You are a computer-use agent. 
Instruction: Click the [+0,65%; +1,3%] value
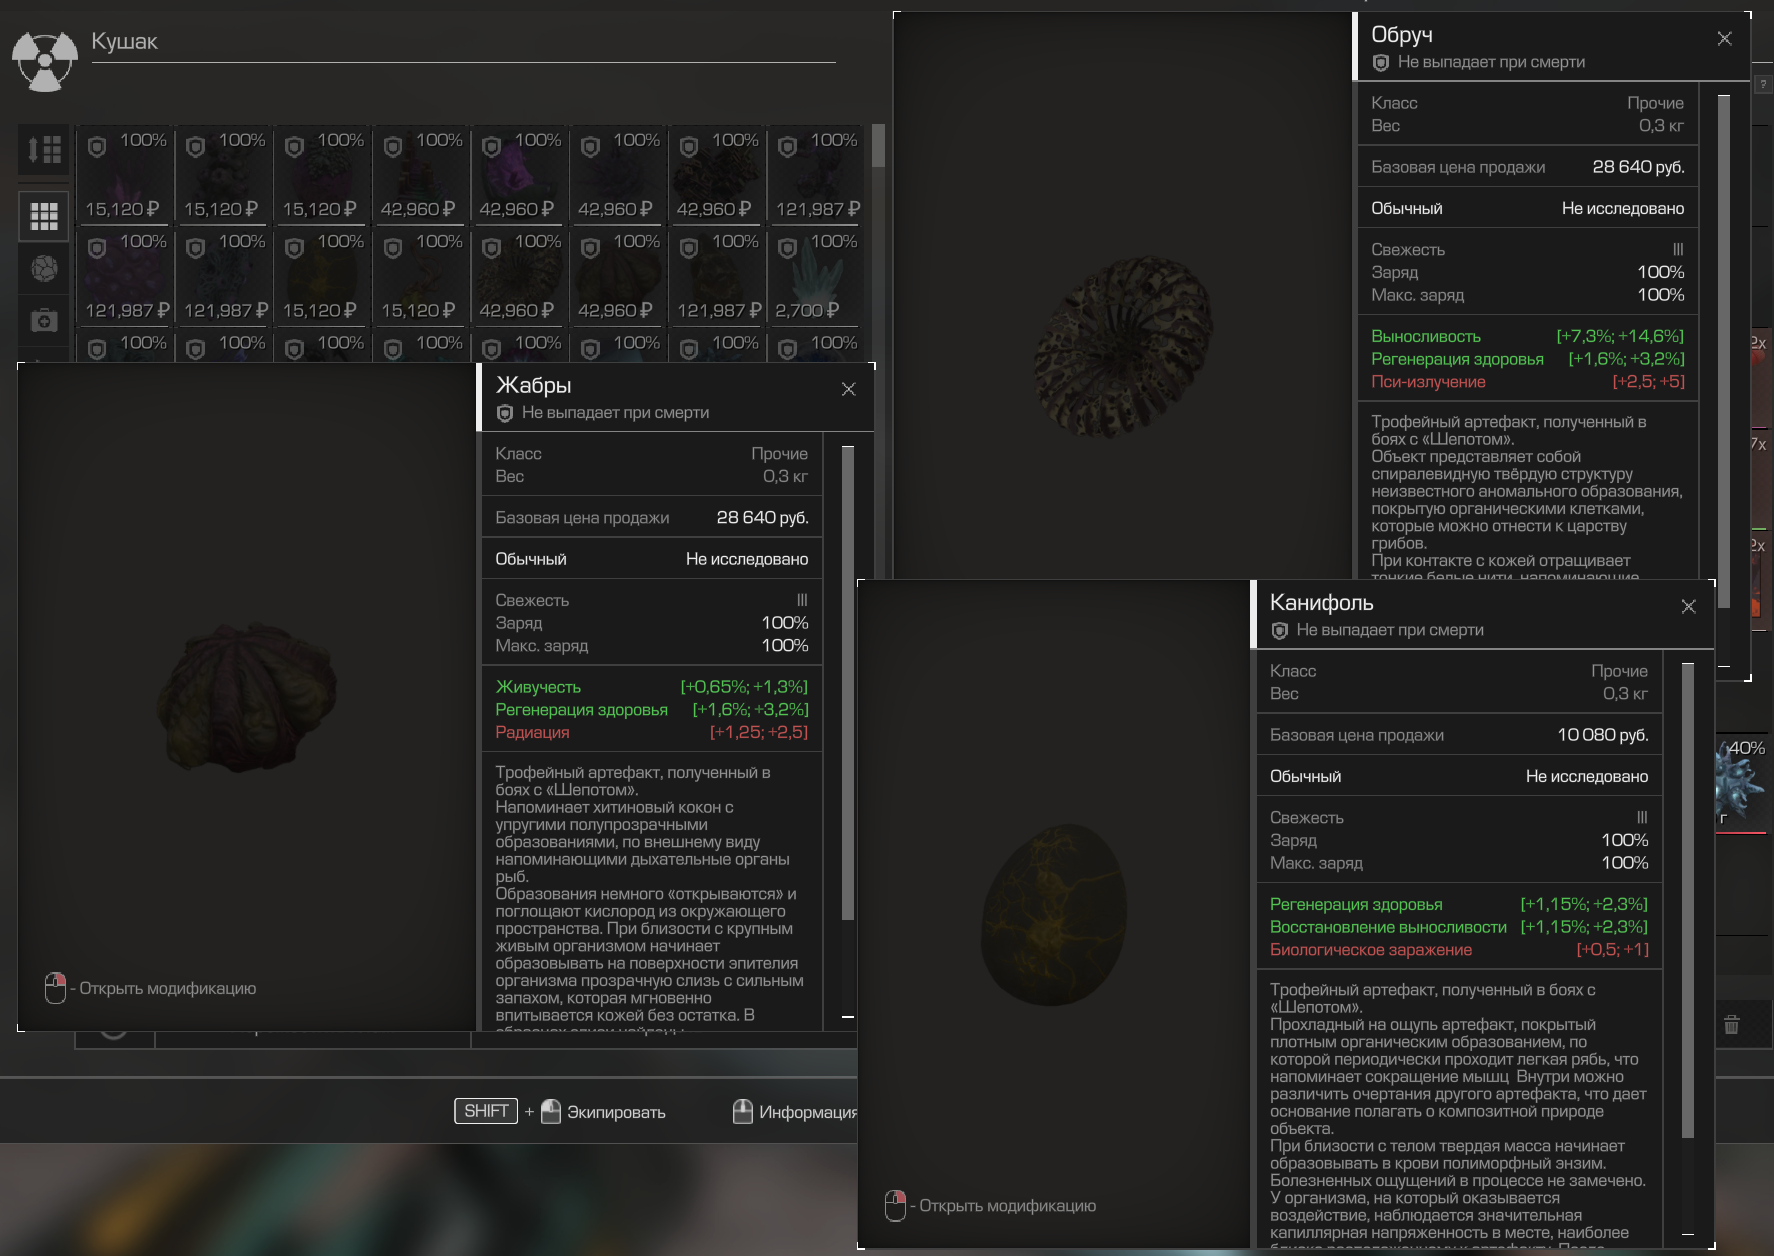pos(744,687)
